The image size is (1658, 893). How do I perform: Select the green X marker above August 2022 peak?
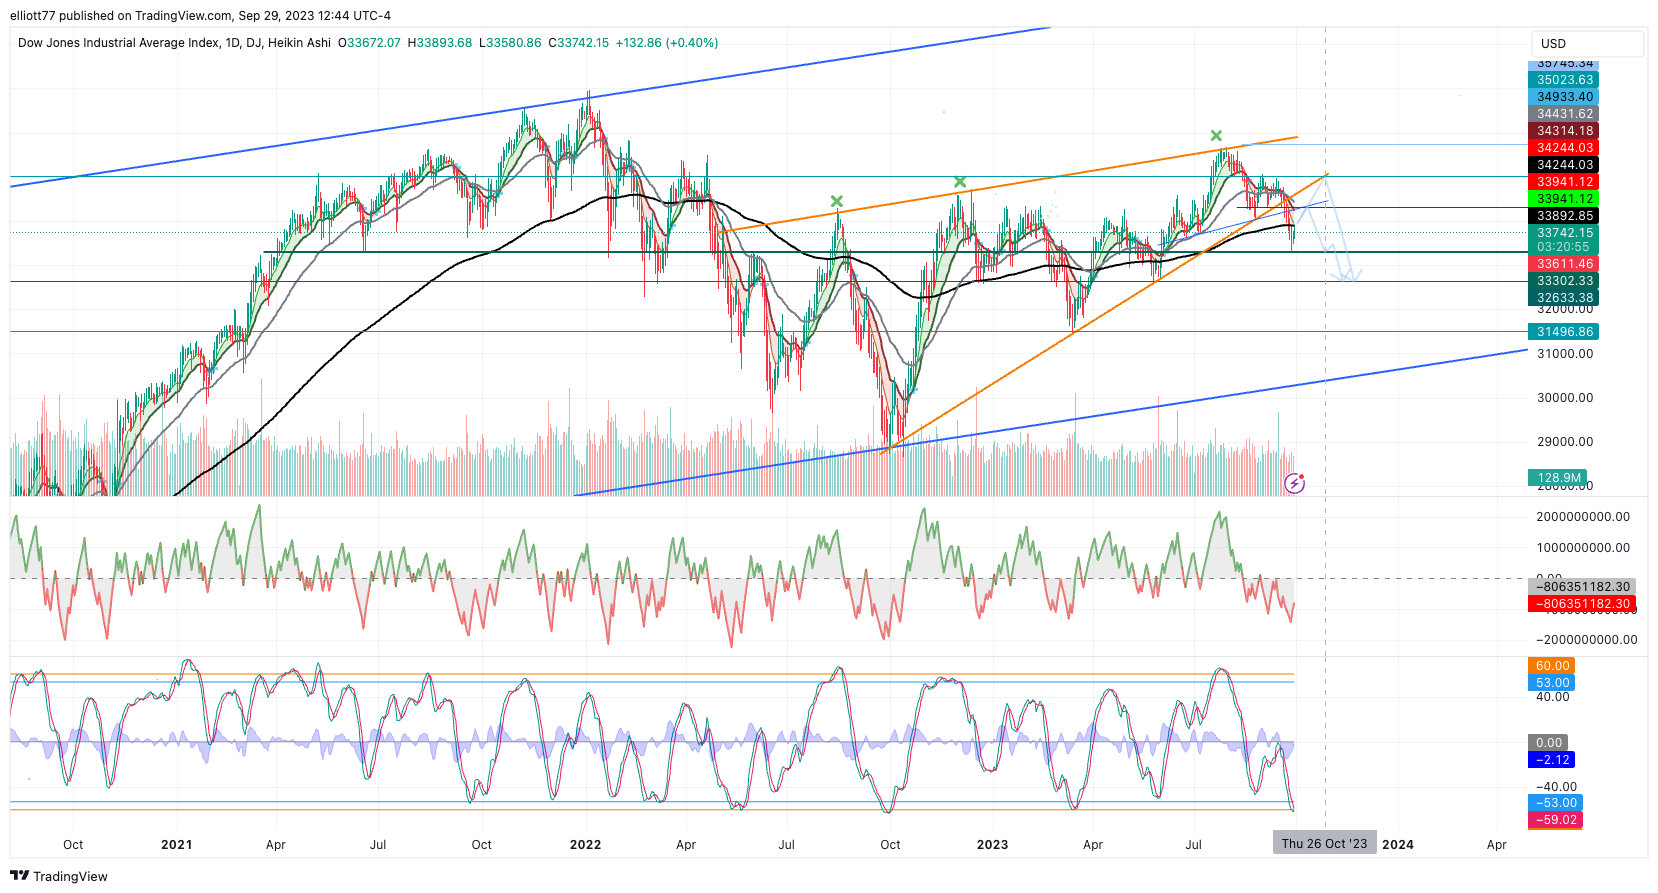pyautogui.click(x=837, y=202)
